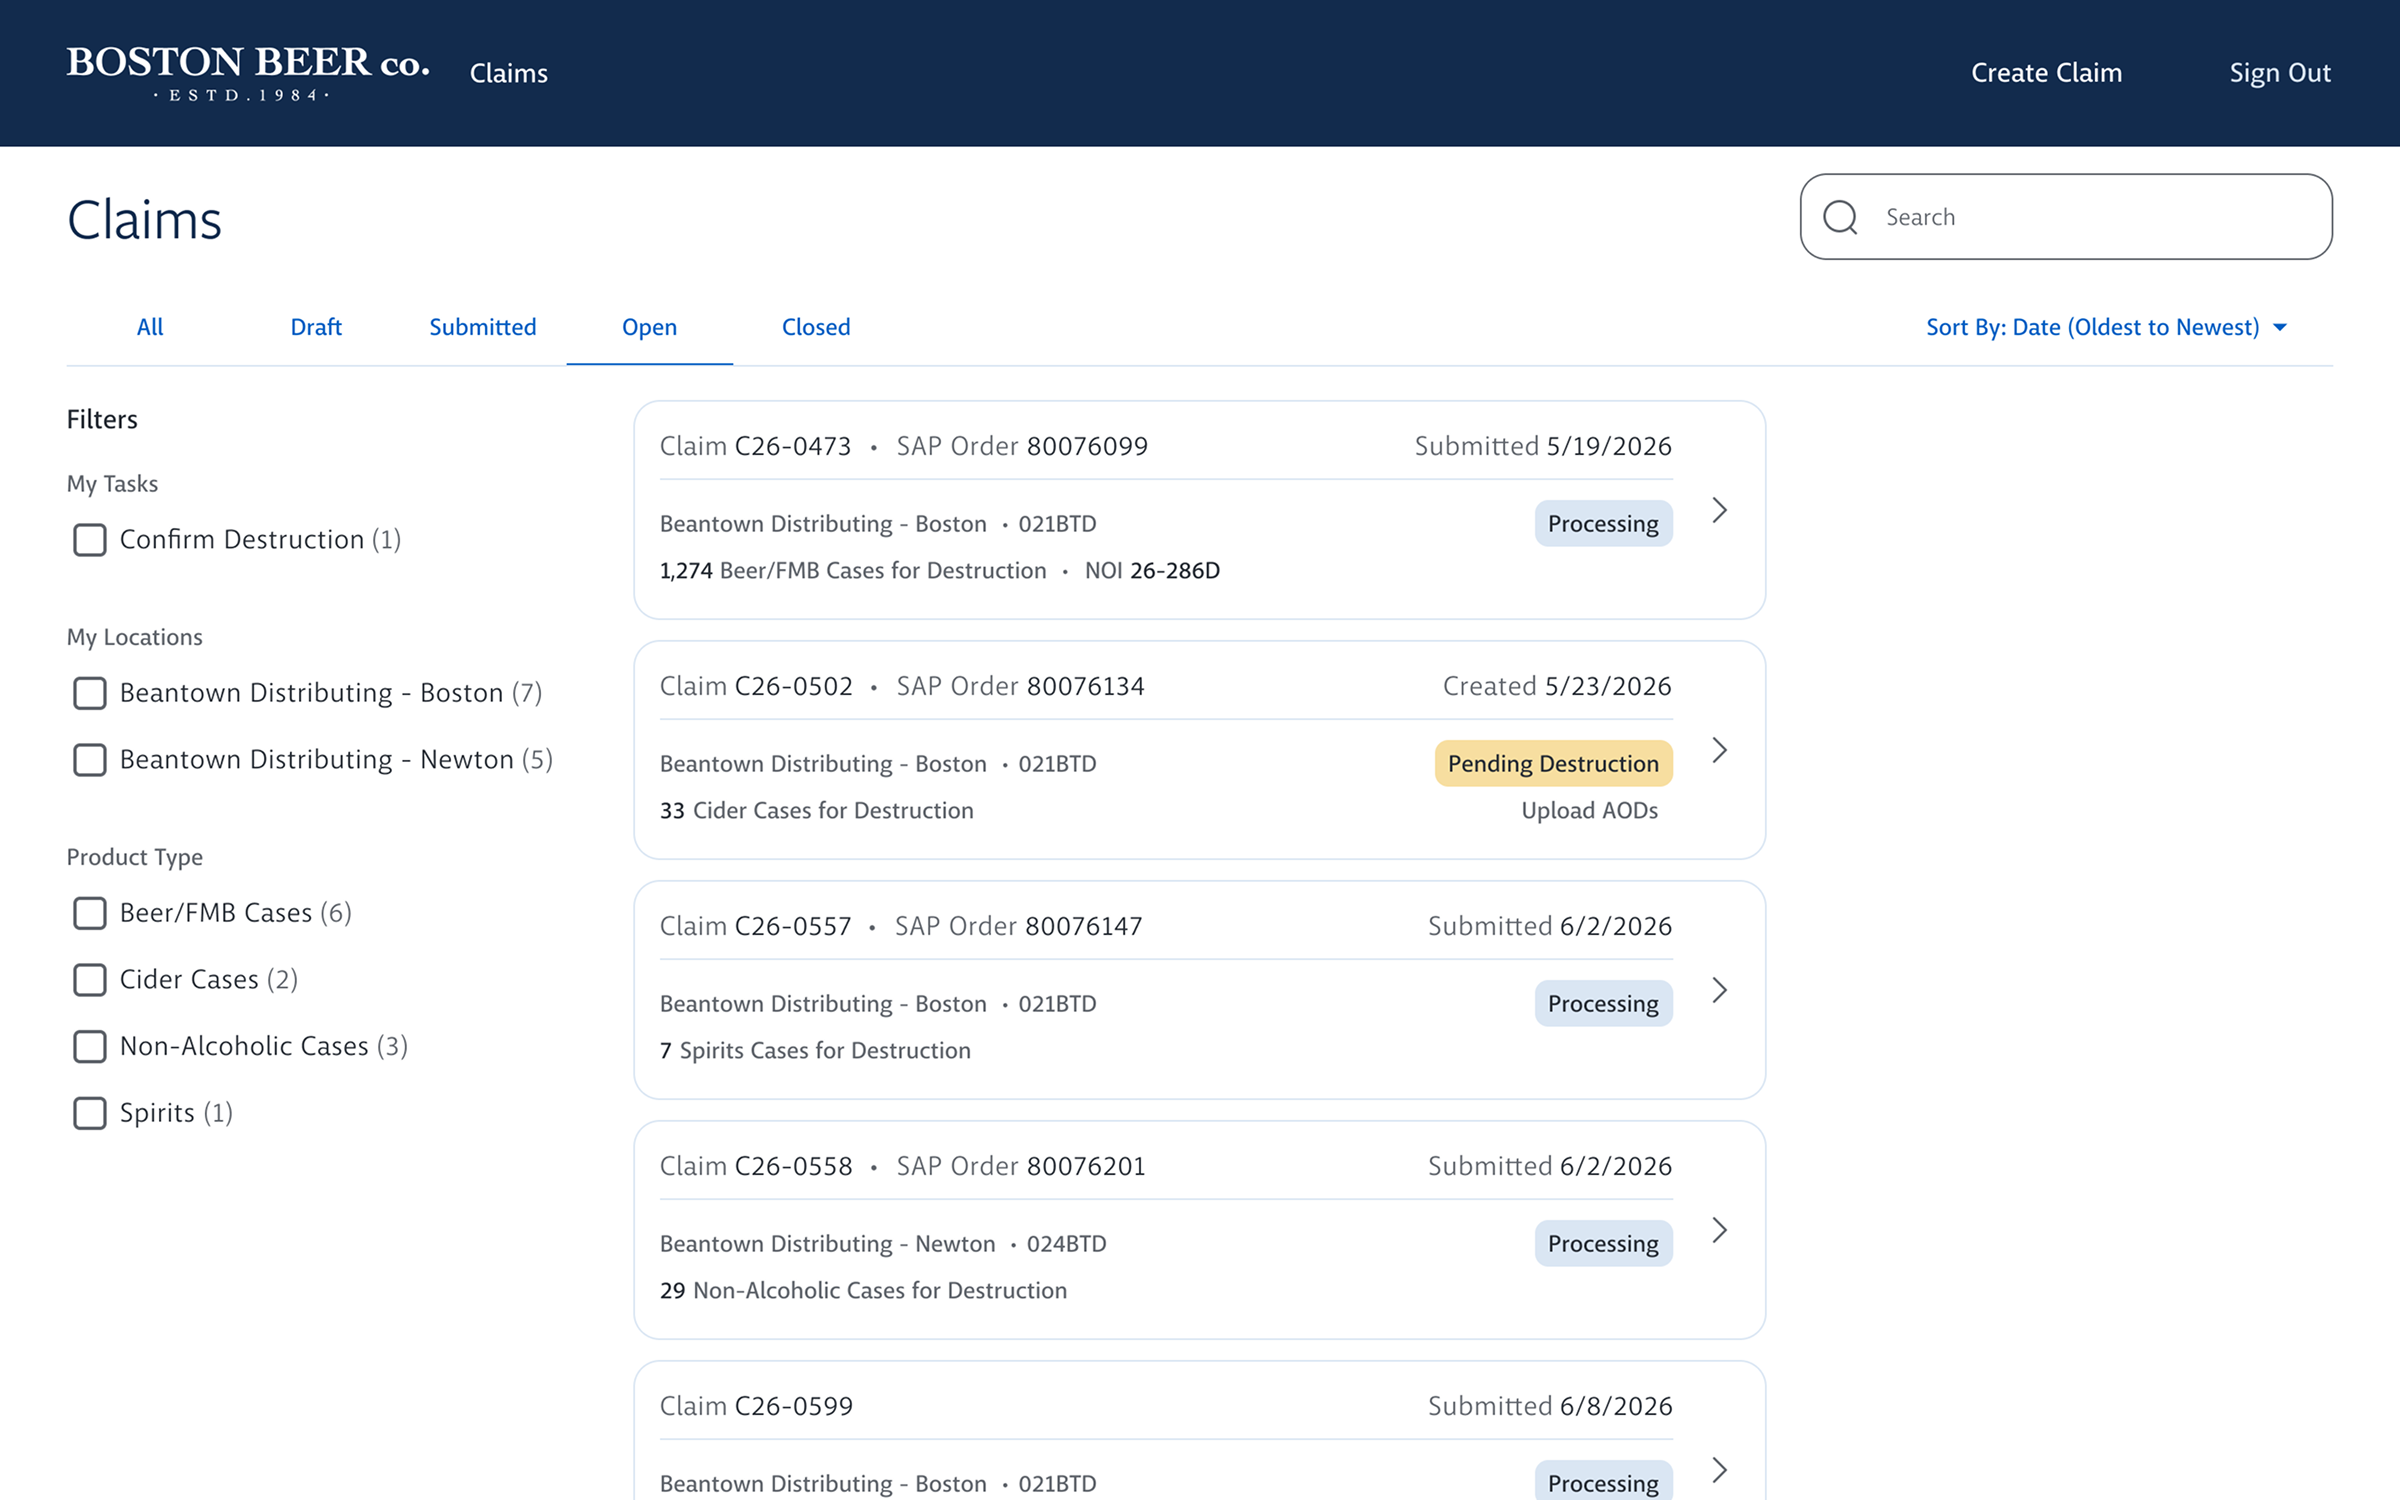
Task: Click 'Created 5/23/2026' date text
Action: [1557, 686]
